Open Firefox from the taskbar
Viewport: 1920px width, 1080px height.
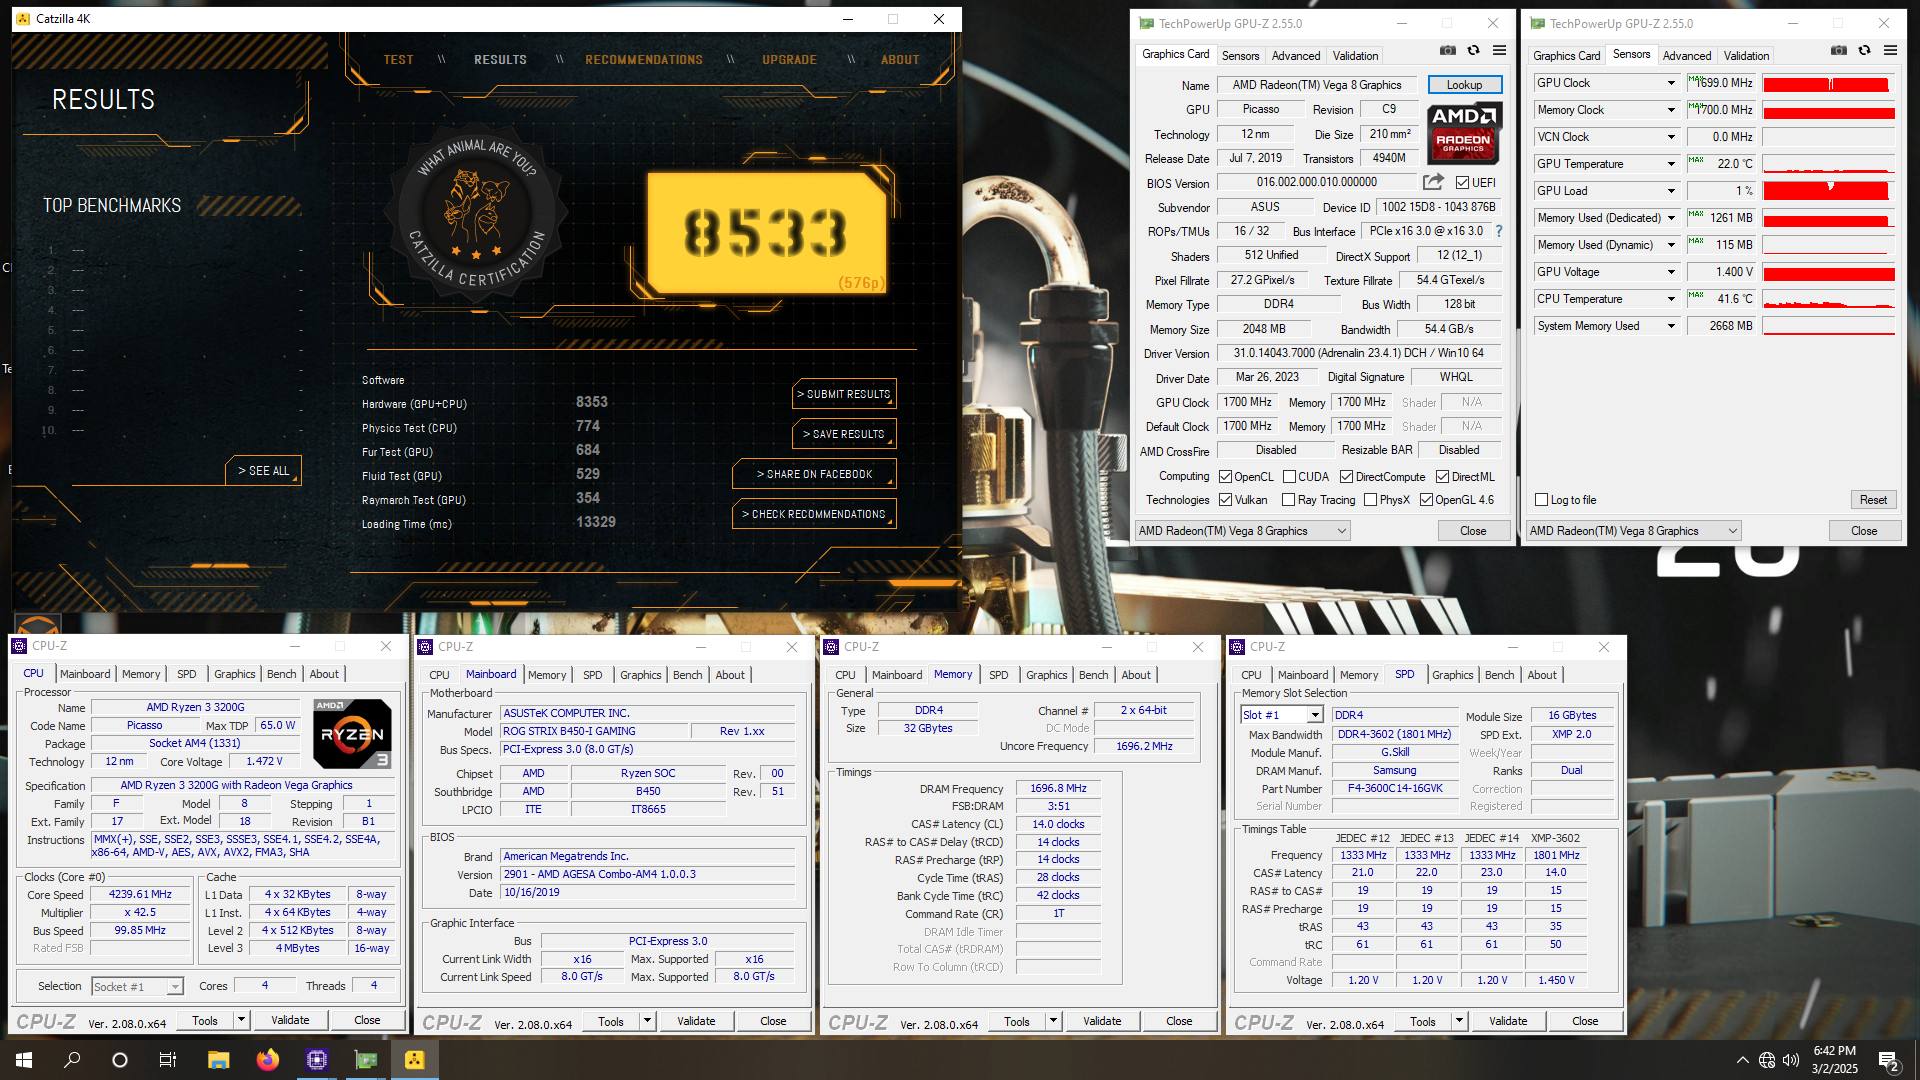[267, 1060]
